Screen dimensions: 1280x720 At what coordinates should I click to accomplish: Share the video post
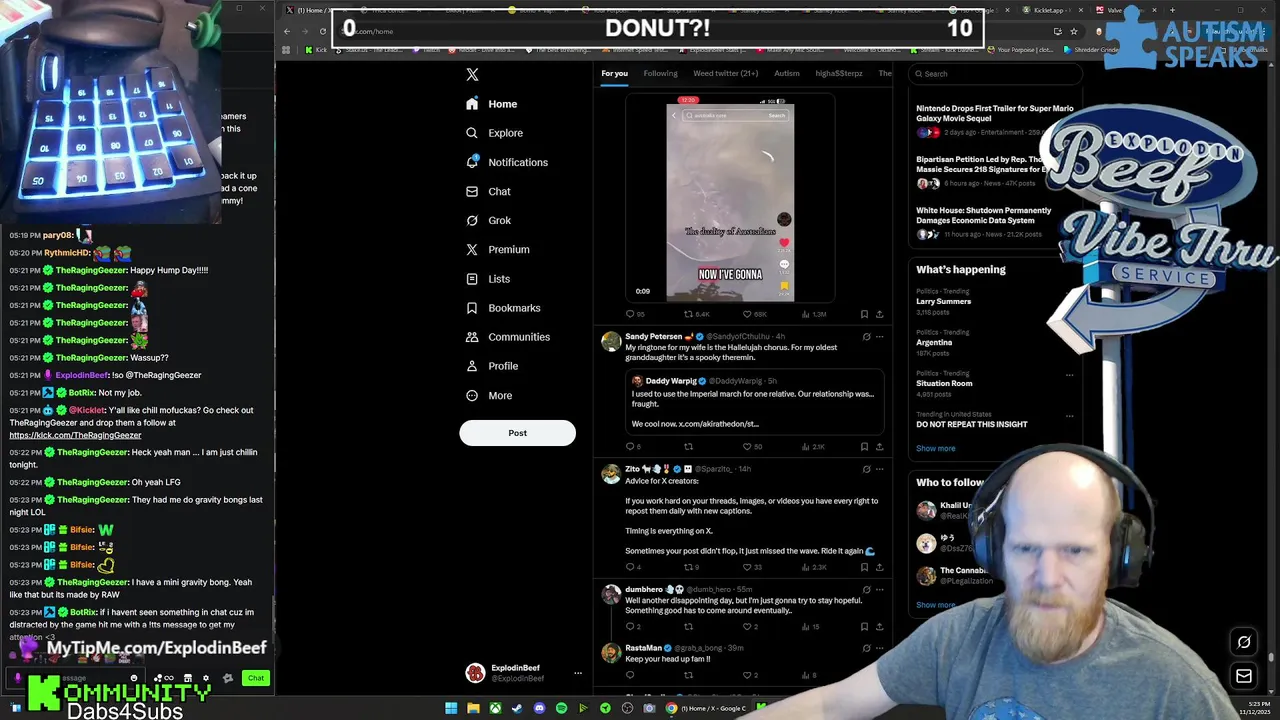coord(880,314)
